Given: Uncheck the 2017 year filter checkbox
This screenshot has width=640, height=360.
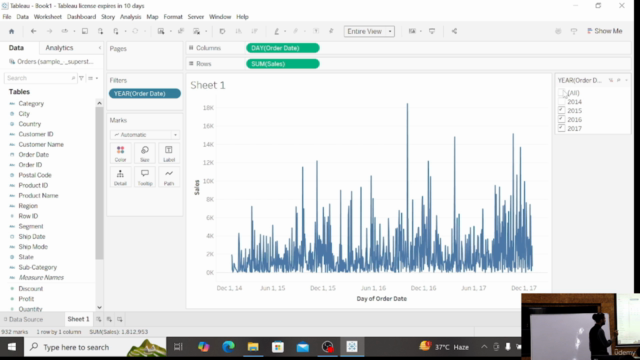Looking at the screenshot, I should point(562,128).
